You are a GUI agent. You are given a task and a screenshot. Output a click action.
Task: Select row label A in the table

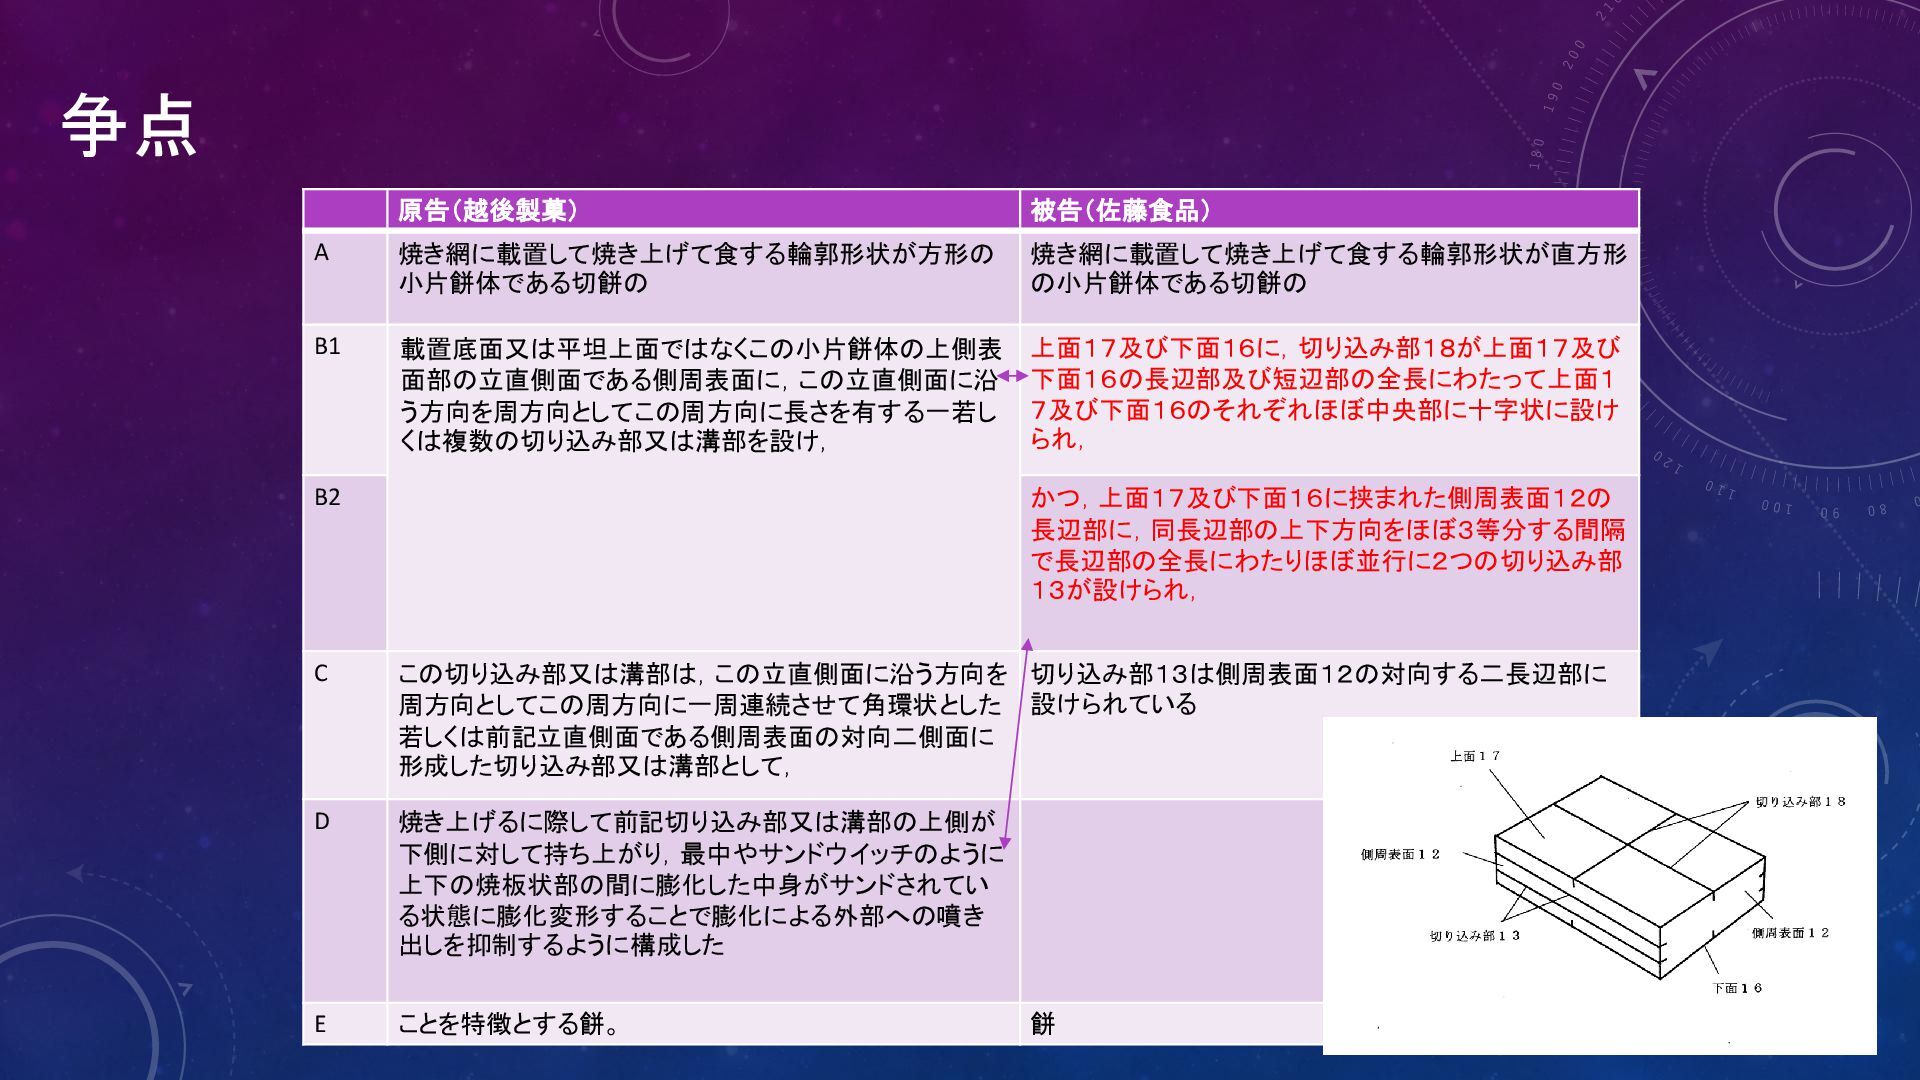[322, 253]
